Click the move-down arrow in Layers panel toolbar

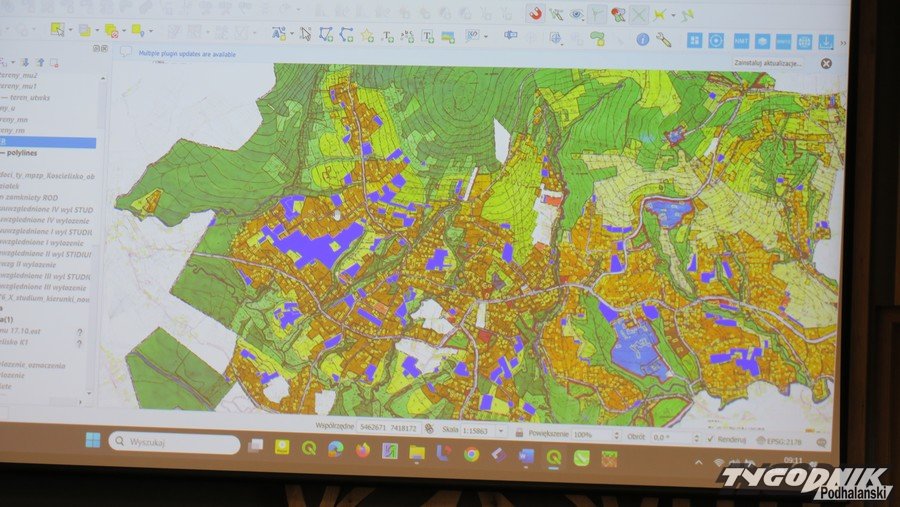(x=25, y=62)
